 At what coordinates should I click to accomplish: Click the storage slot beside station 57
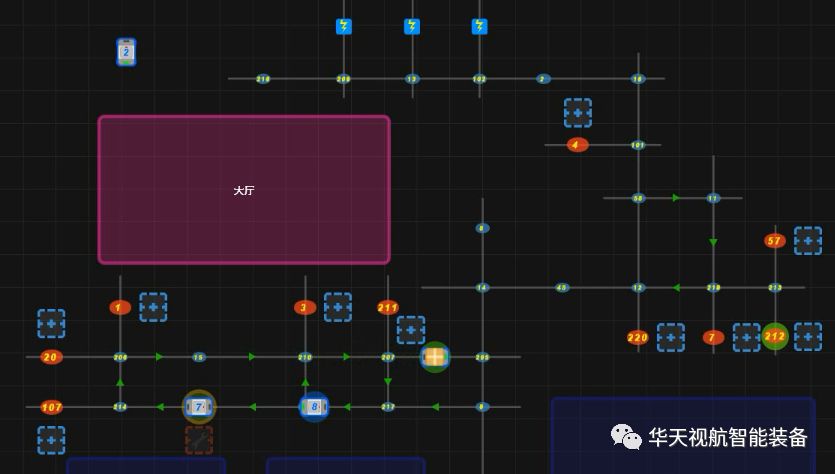point(808,241)
